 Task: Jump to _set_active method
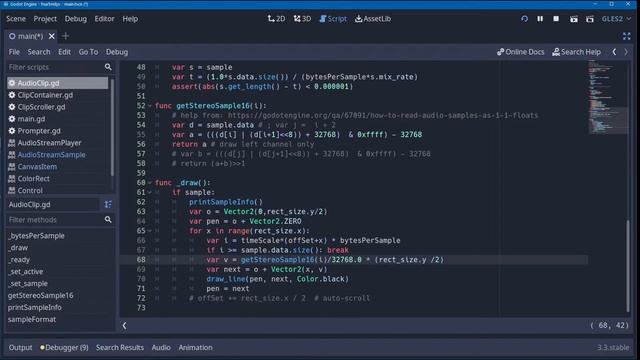pos(25,271)
